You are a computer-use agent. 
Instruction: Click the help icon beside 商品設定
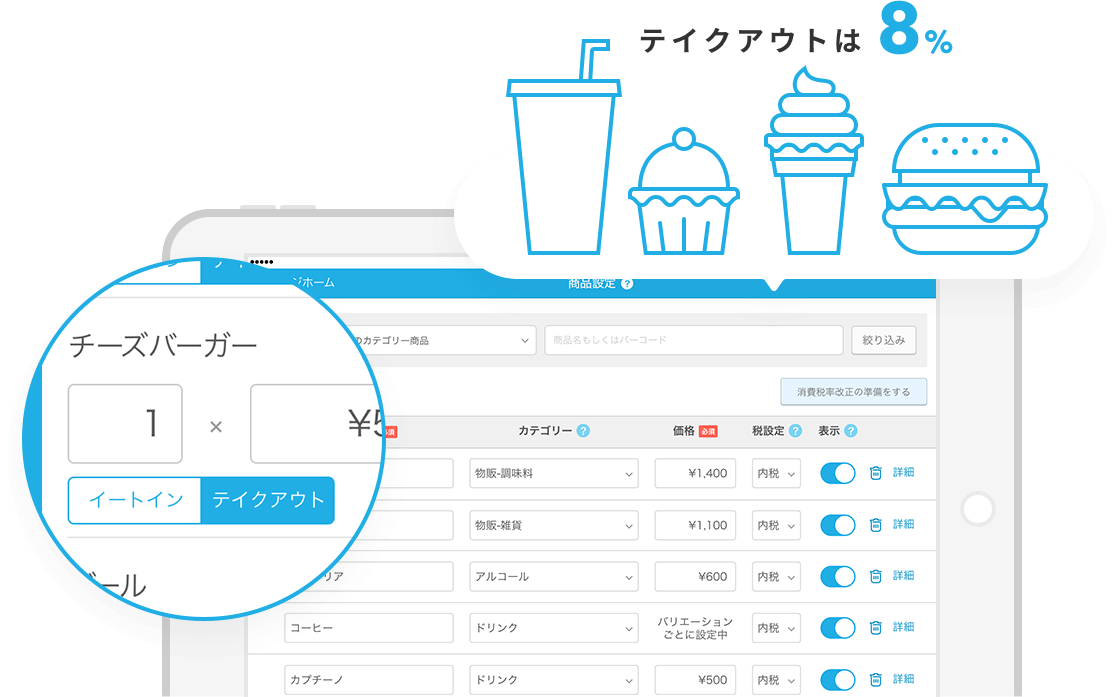(x=627, y=284)
